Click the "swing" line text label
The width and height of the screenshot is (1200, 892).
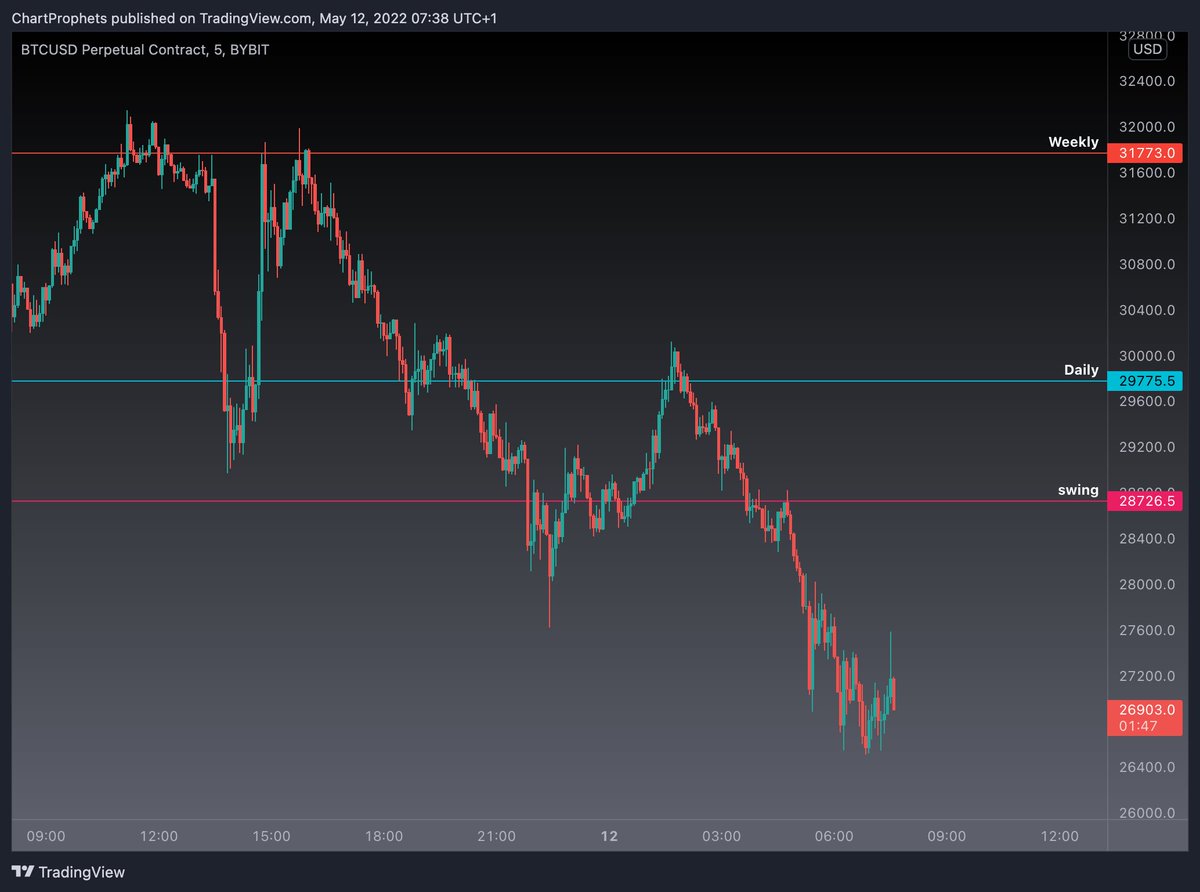tap(1078, 490)
